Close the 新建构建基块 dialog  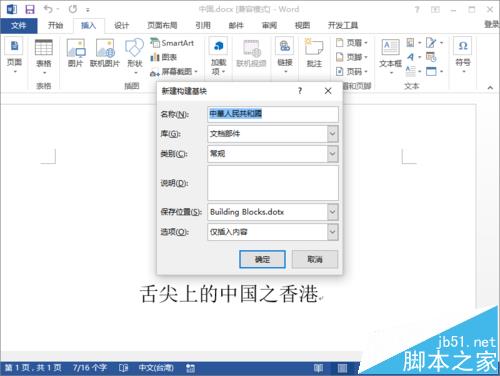coord(328,91)
